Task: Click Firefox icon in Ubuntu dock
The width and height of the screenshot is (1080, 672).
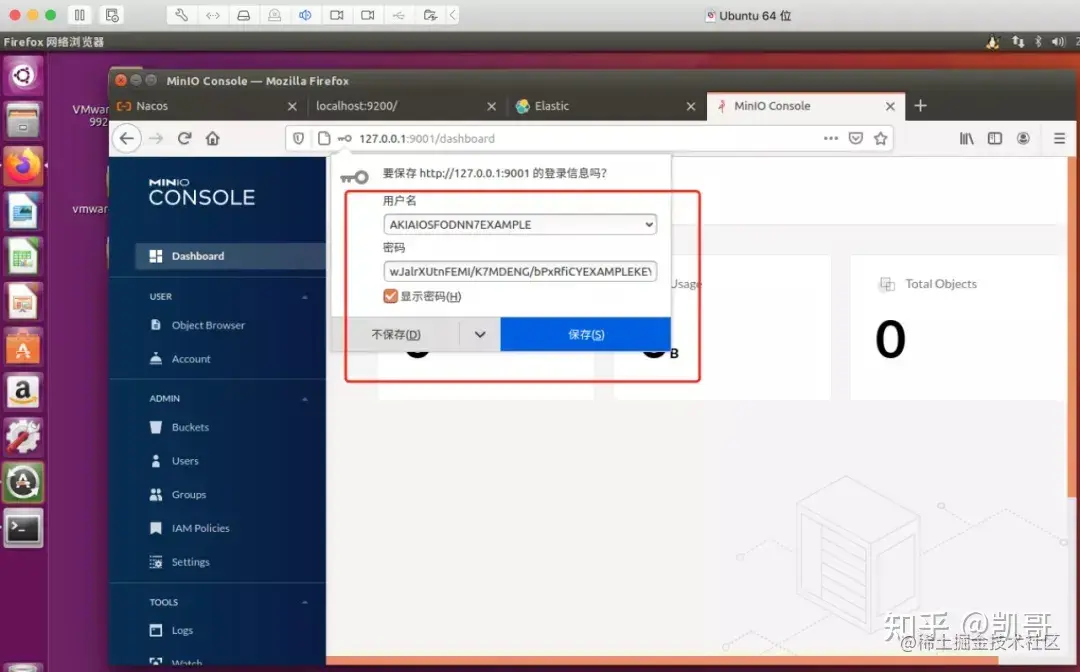Action: tap(23, 166)
